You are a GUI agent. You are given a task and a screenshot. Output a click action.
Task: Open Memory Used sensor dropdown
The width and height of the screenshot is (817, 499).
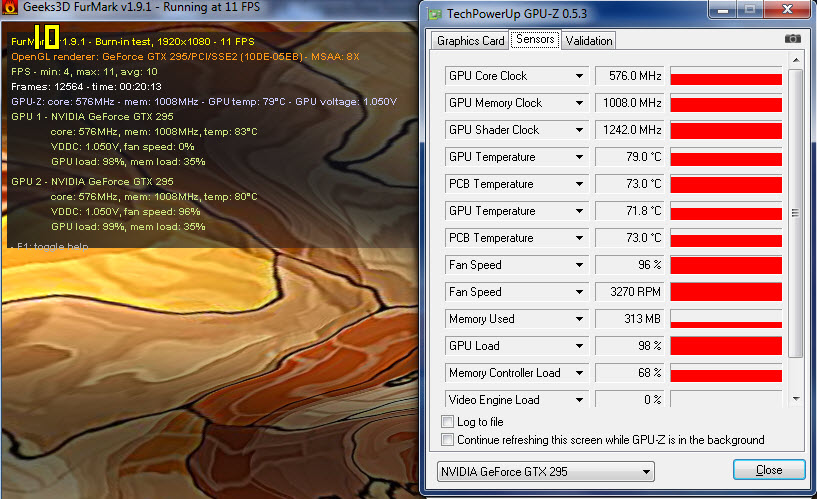pyautogui.click(x=579, y=319)
